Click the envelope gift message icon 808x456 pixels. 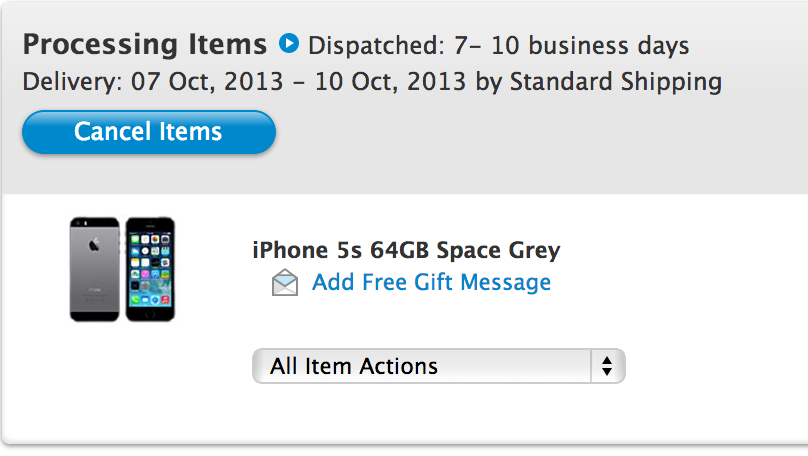pyautogui.click(x=285, y=282)
